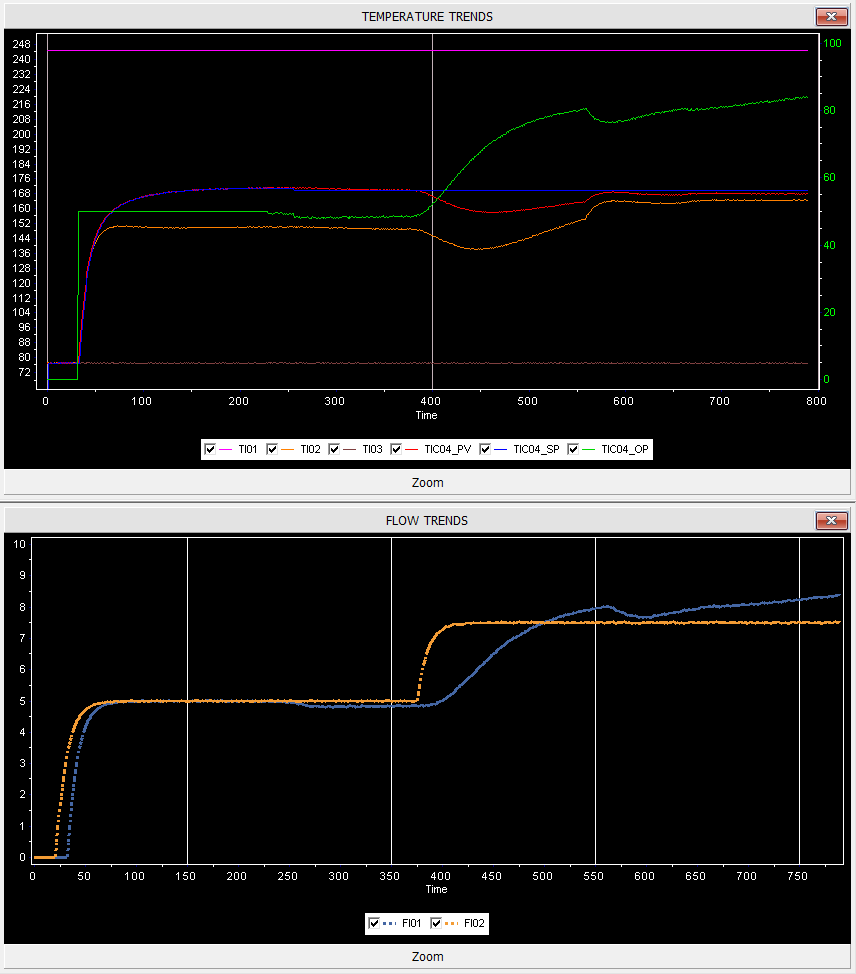The image size is (856, 974).
Task: Toggle the TI02 trend checkbox
Action: click(x=272, y=450)
